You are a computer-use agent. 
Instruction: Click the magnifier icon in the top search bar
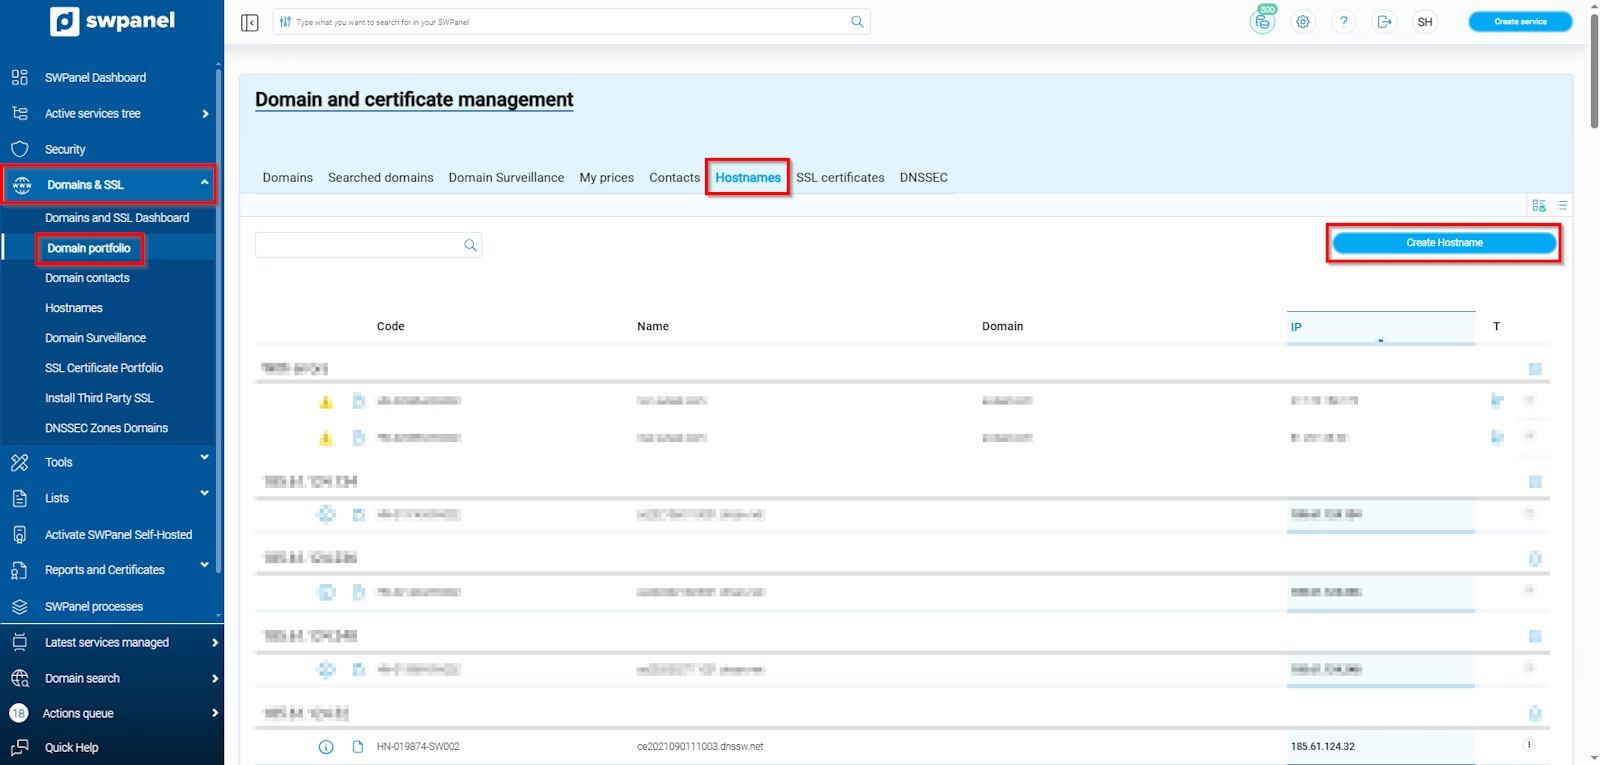coord(857,22)
